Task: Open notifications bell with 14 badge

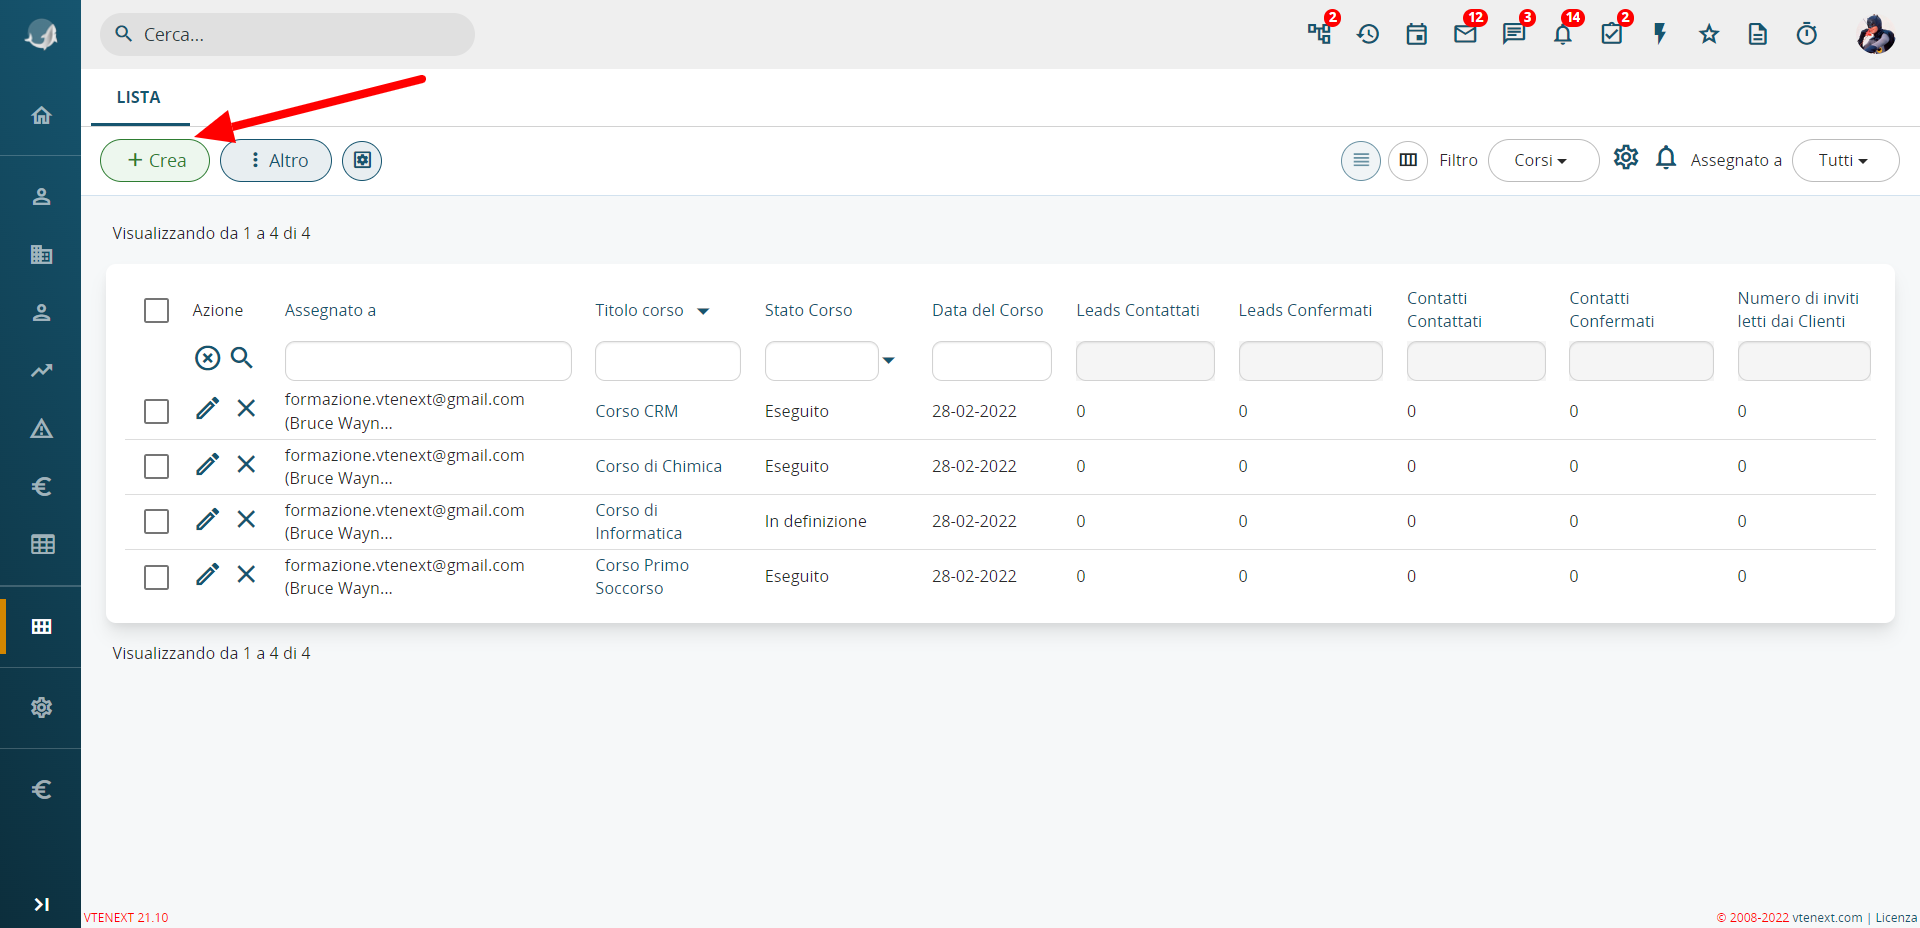Action: [x=1563, y=34]
